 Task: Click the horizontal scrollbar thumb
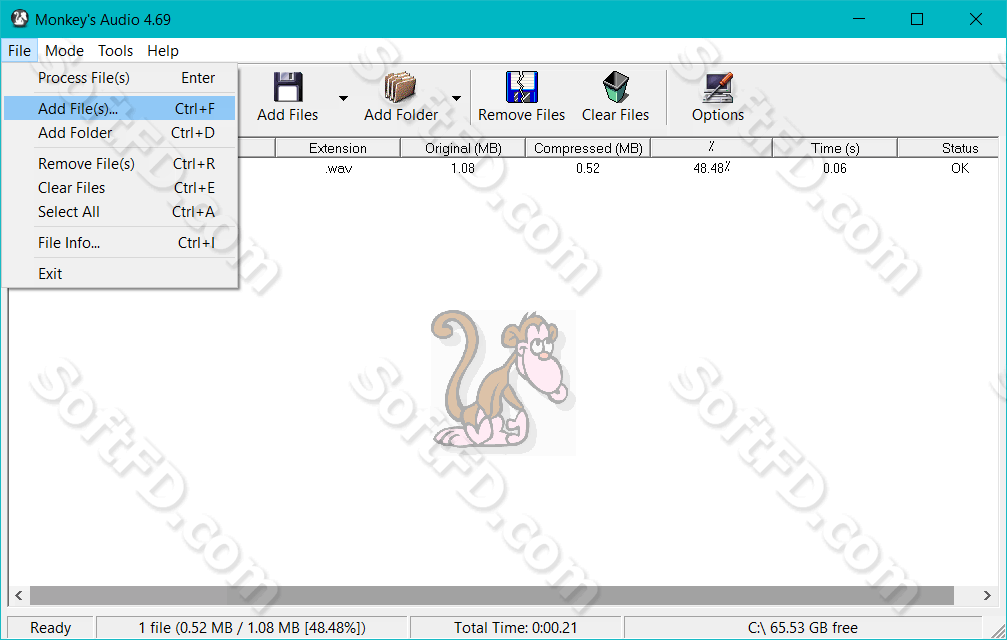[492, 595]
